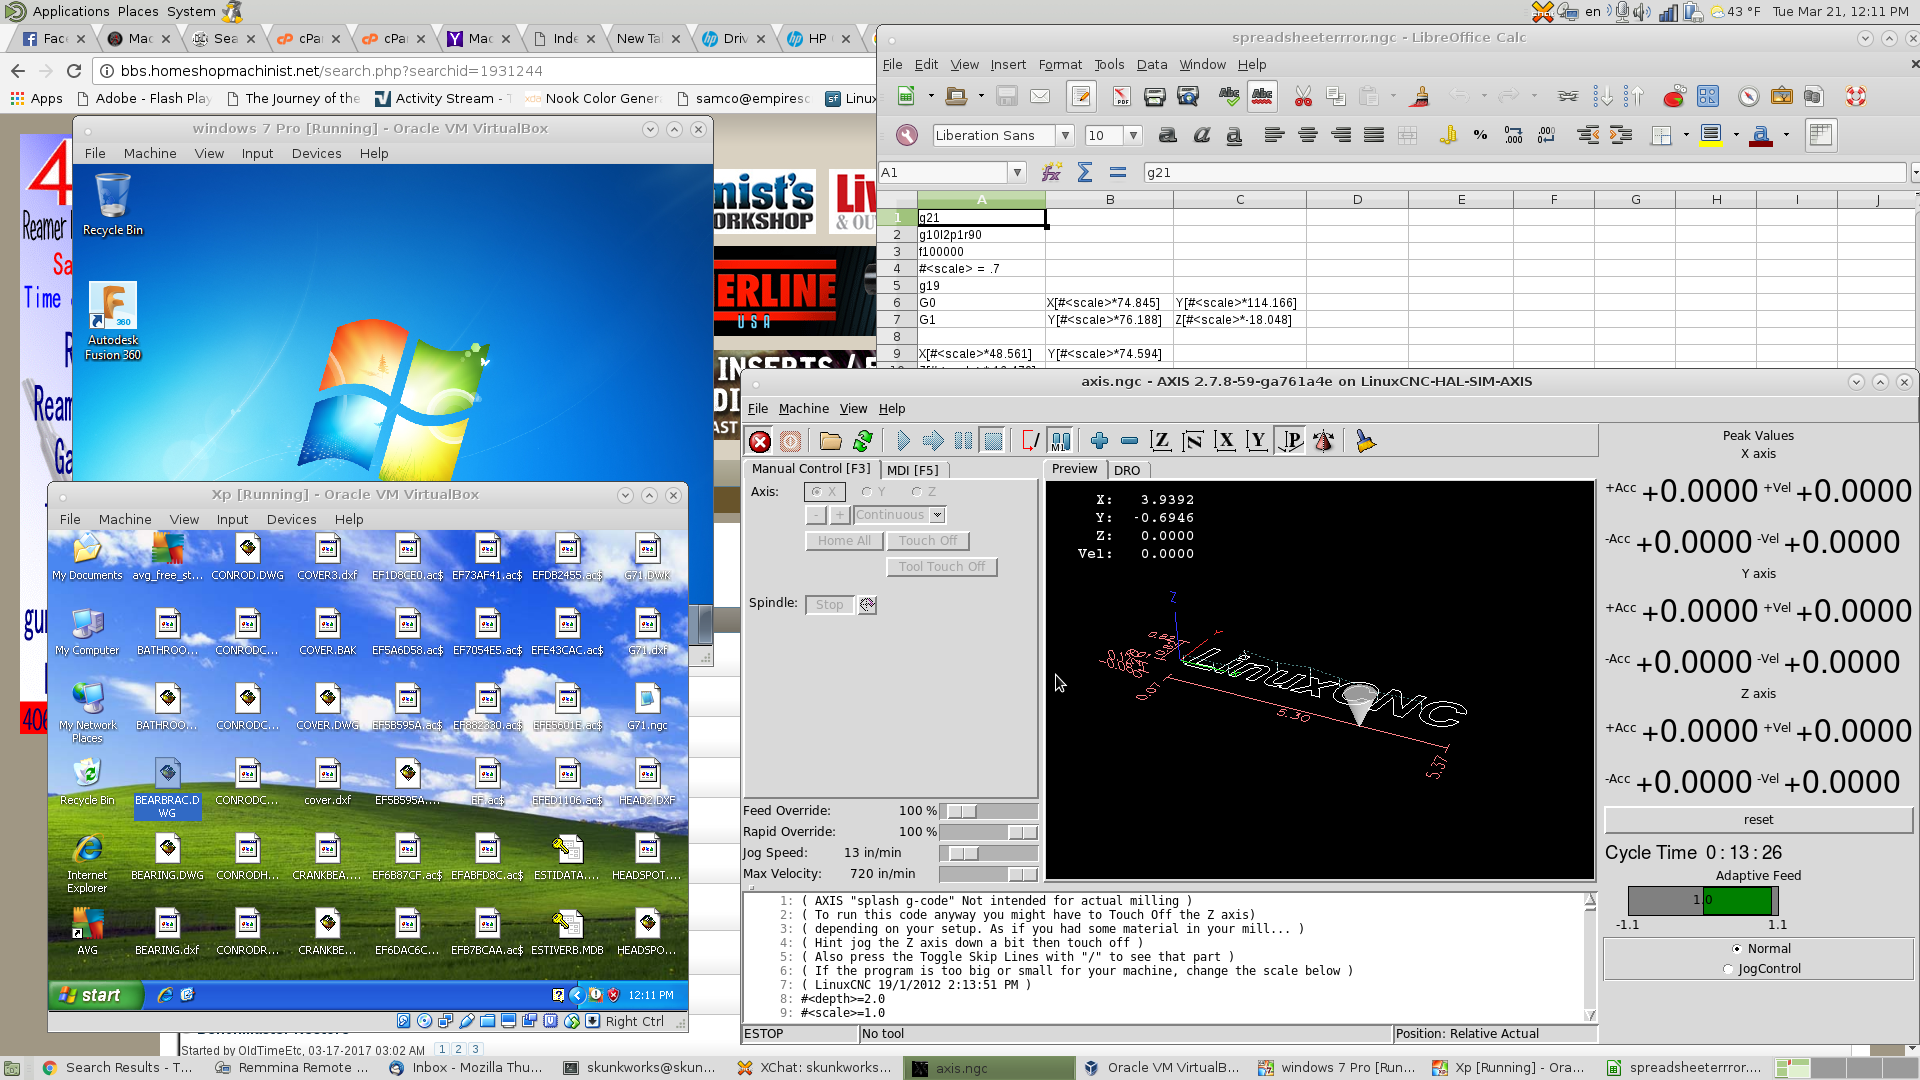The height and width of the screenshot is (1080, 1920).
Task: Switch to XChat skunkworks taskbar entry
Action: 815,1068
